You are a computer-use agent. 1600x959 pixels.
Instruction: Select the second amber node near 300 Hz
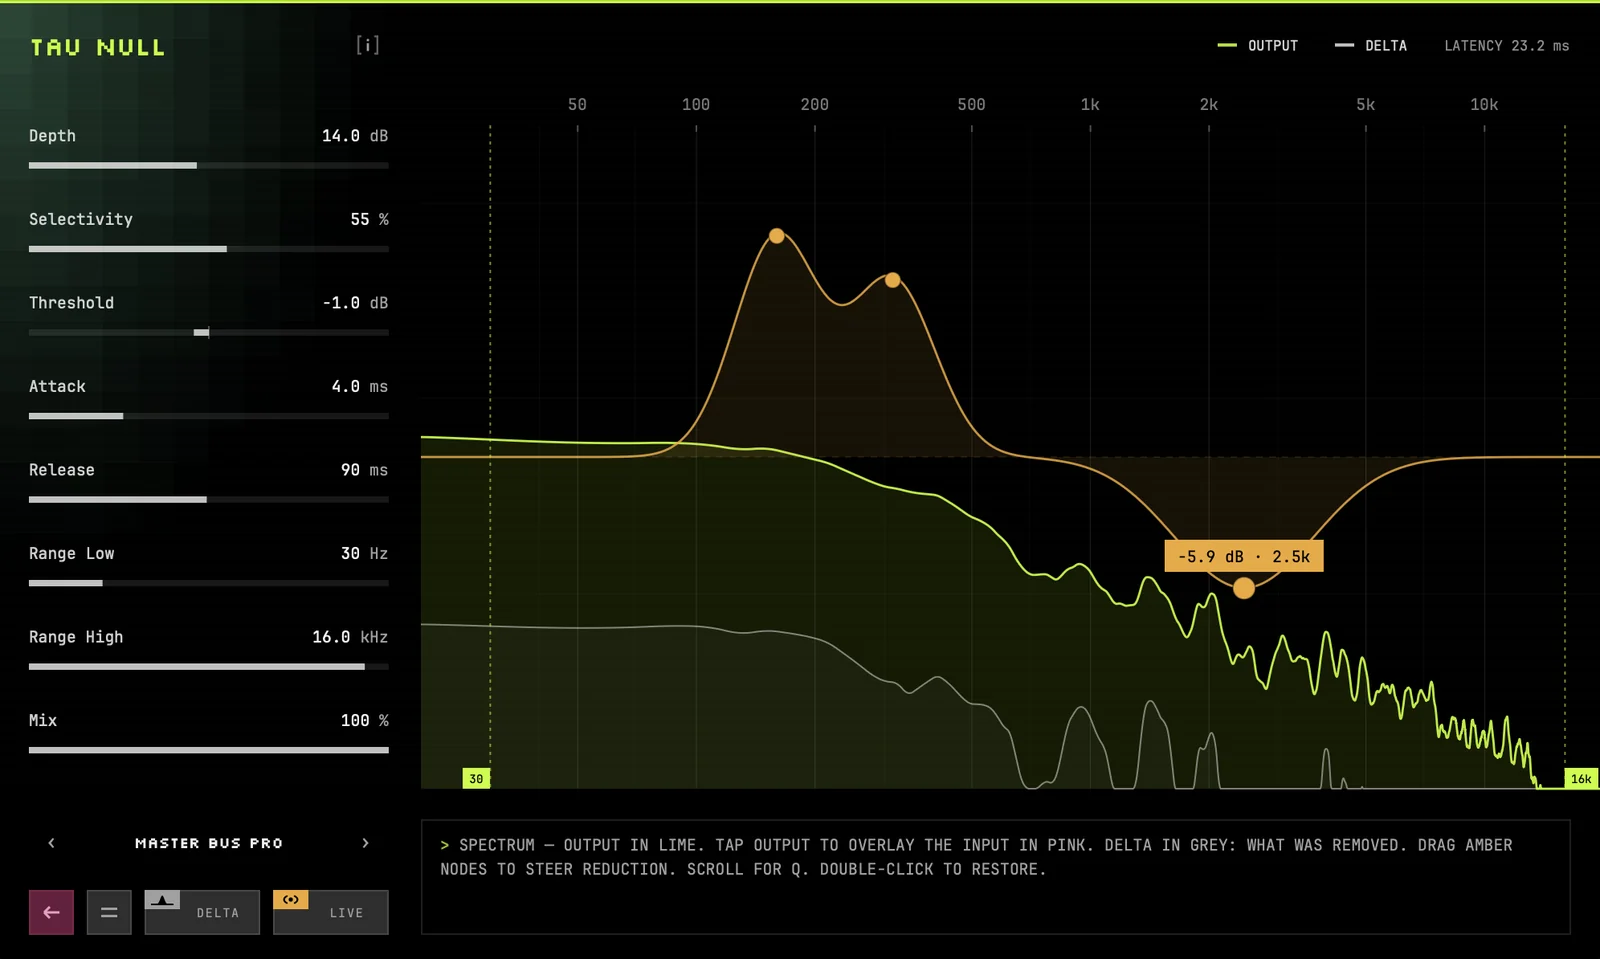click(x=893, y=280)
